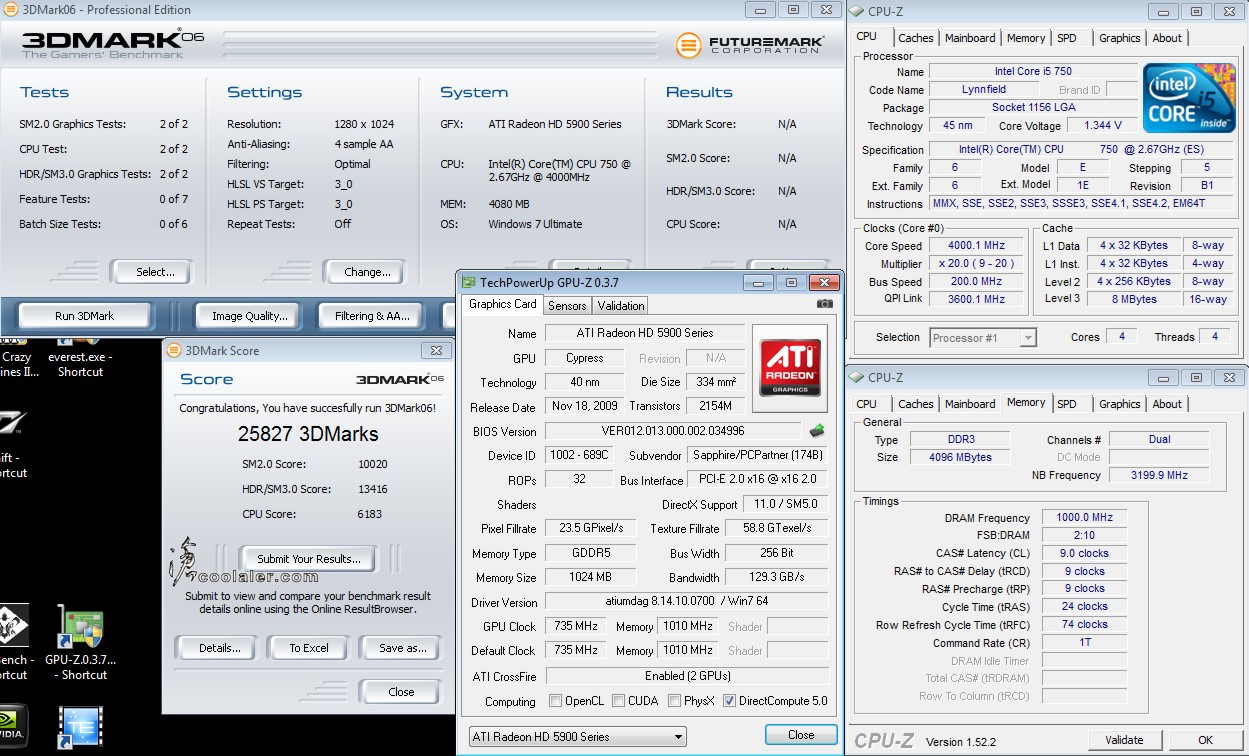Select the Graphics Card tab in GPU-Z
Viewport: 1249px width, 756px height.
[503, 304]
